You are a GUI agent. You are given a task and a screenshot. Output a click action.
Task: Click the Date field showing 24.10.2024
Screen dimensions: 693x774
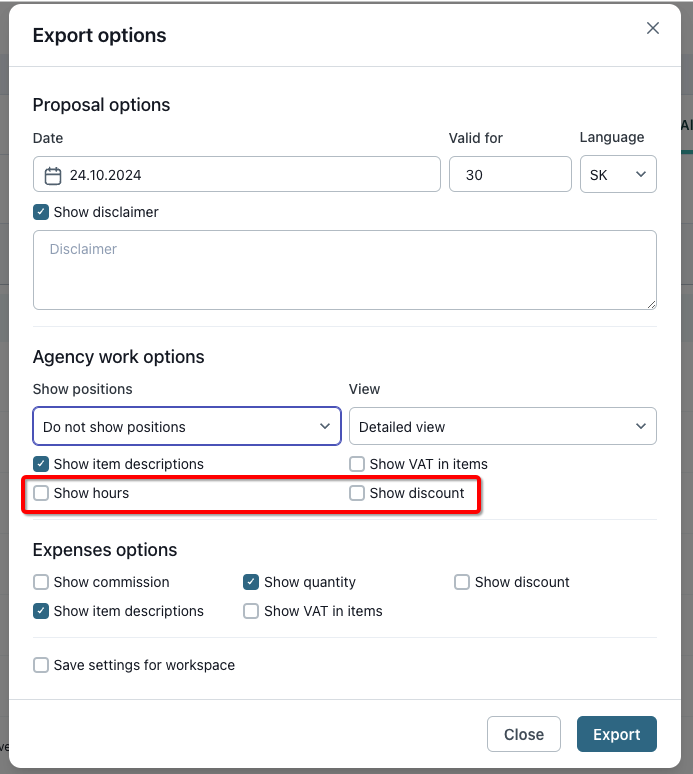click(236, 174)
